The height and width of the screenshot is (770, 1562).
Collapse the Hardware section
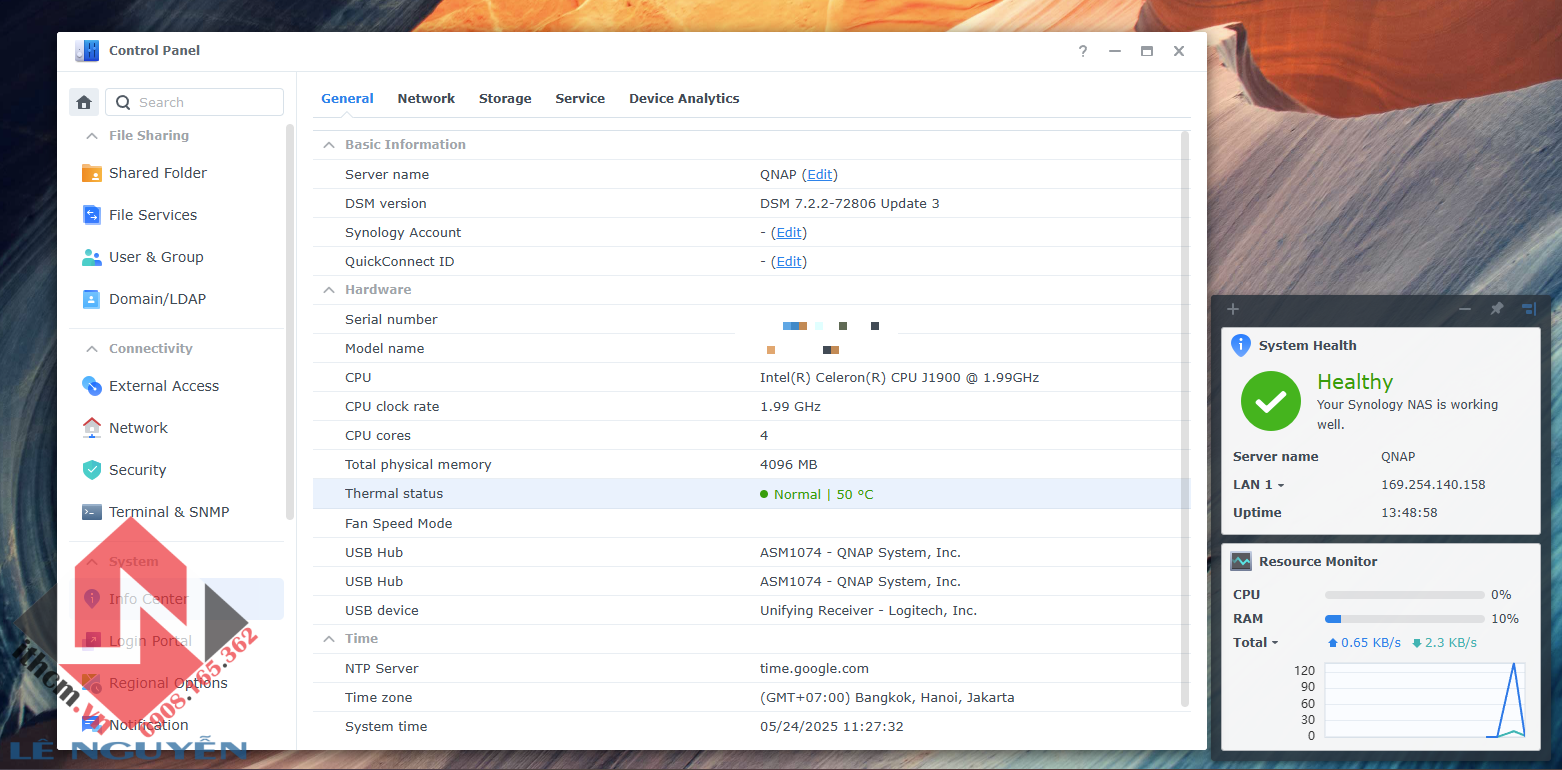tap(328, 290)
